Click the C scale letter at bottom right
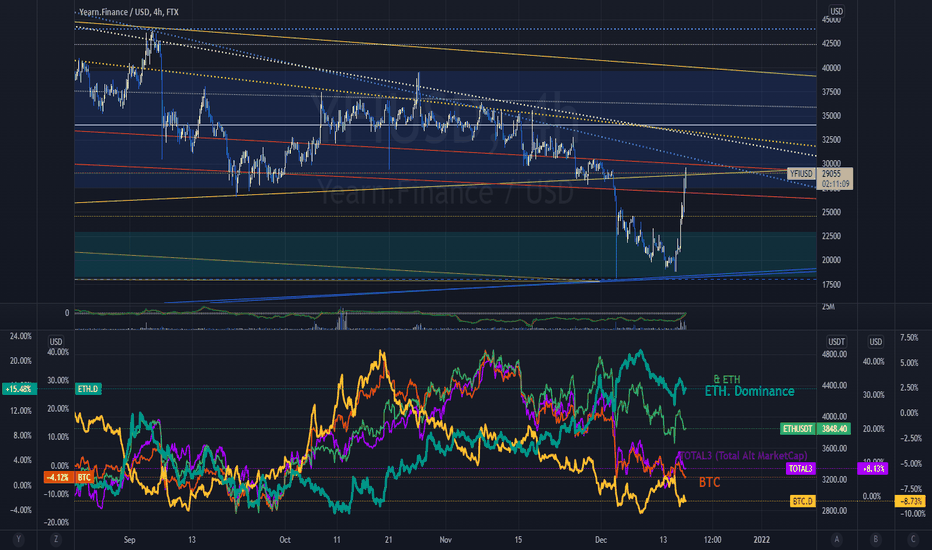 pos(913,539)
